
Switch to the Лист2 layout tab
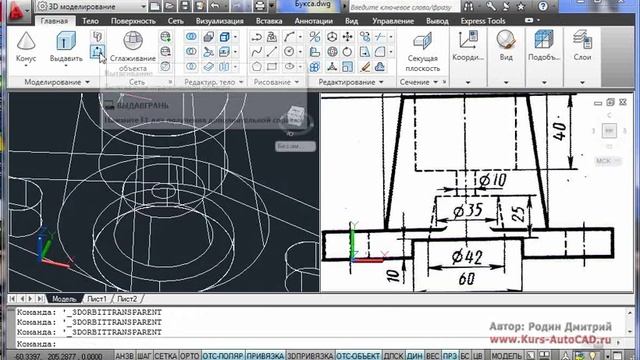(x=127, y=299)
